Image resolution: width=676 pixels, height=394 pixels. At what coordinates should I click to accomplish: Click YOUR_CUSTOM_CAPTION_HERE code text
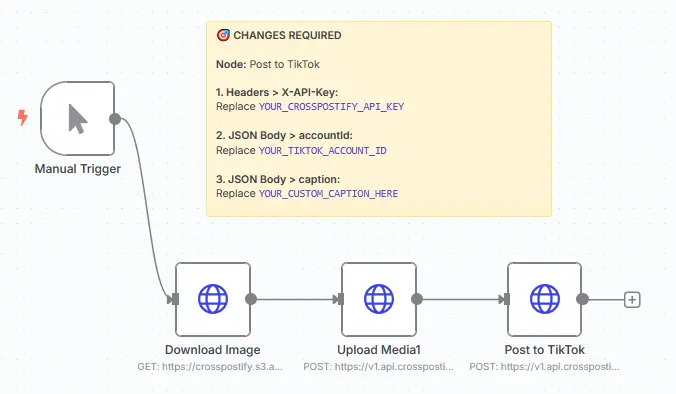pos(328,194)
